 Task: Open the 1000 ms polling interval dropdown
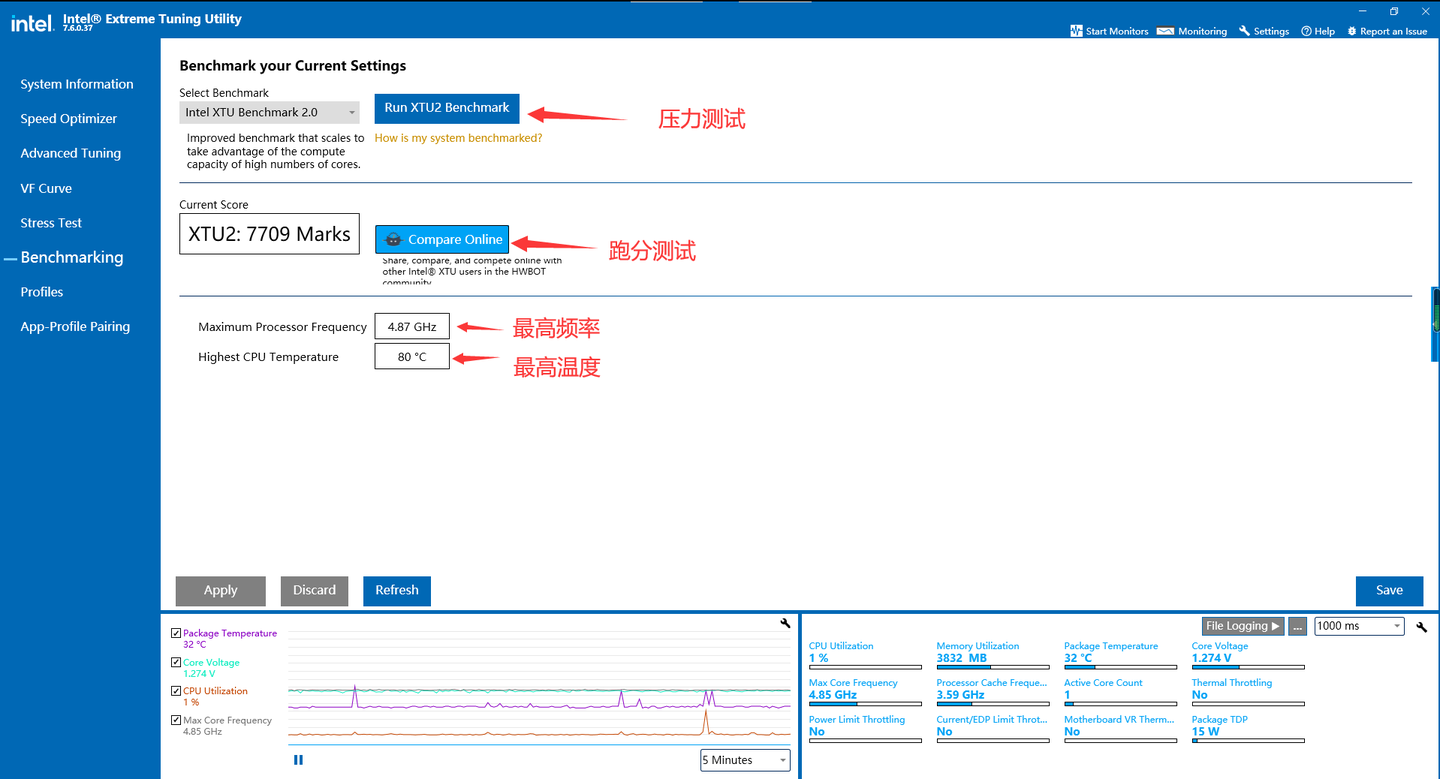1359,626
